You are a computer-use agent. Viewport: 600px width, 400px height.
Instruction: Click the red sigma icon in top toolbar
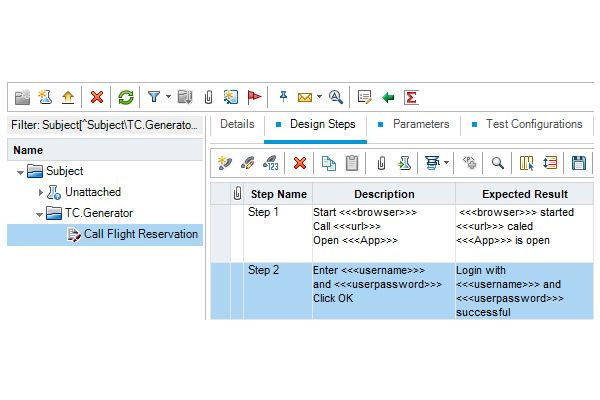410,97
